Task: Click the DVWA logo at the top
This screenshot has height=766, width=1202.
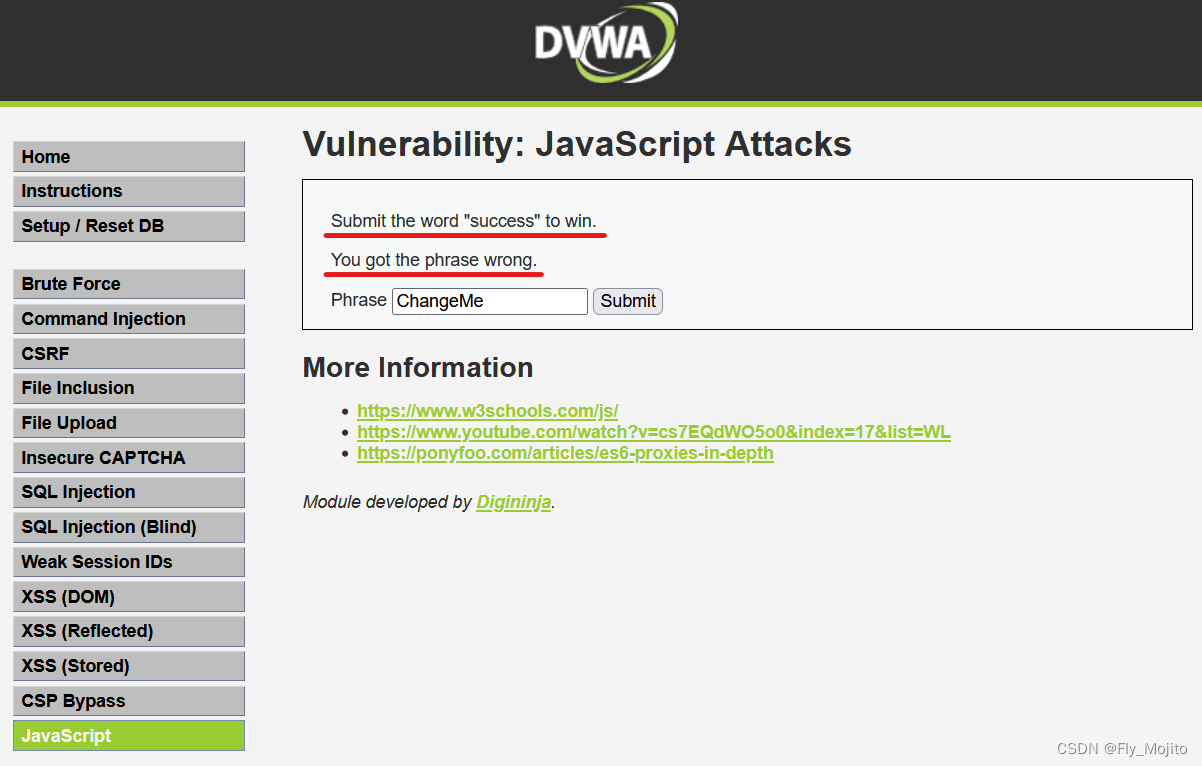Action: point(605,42)
